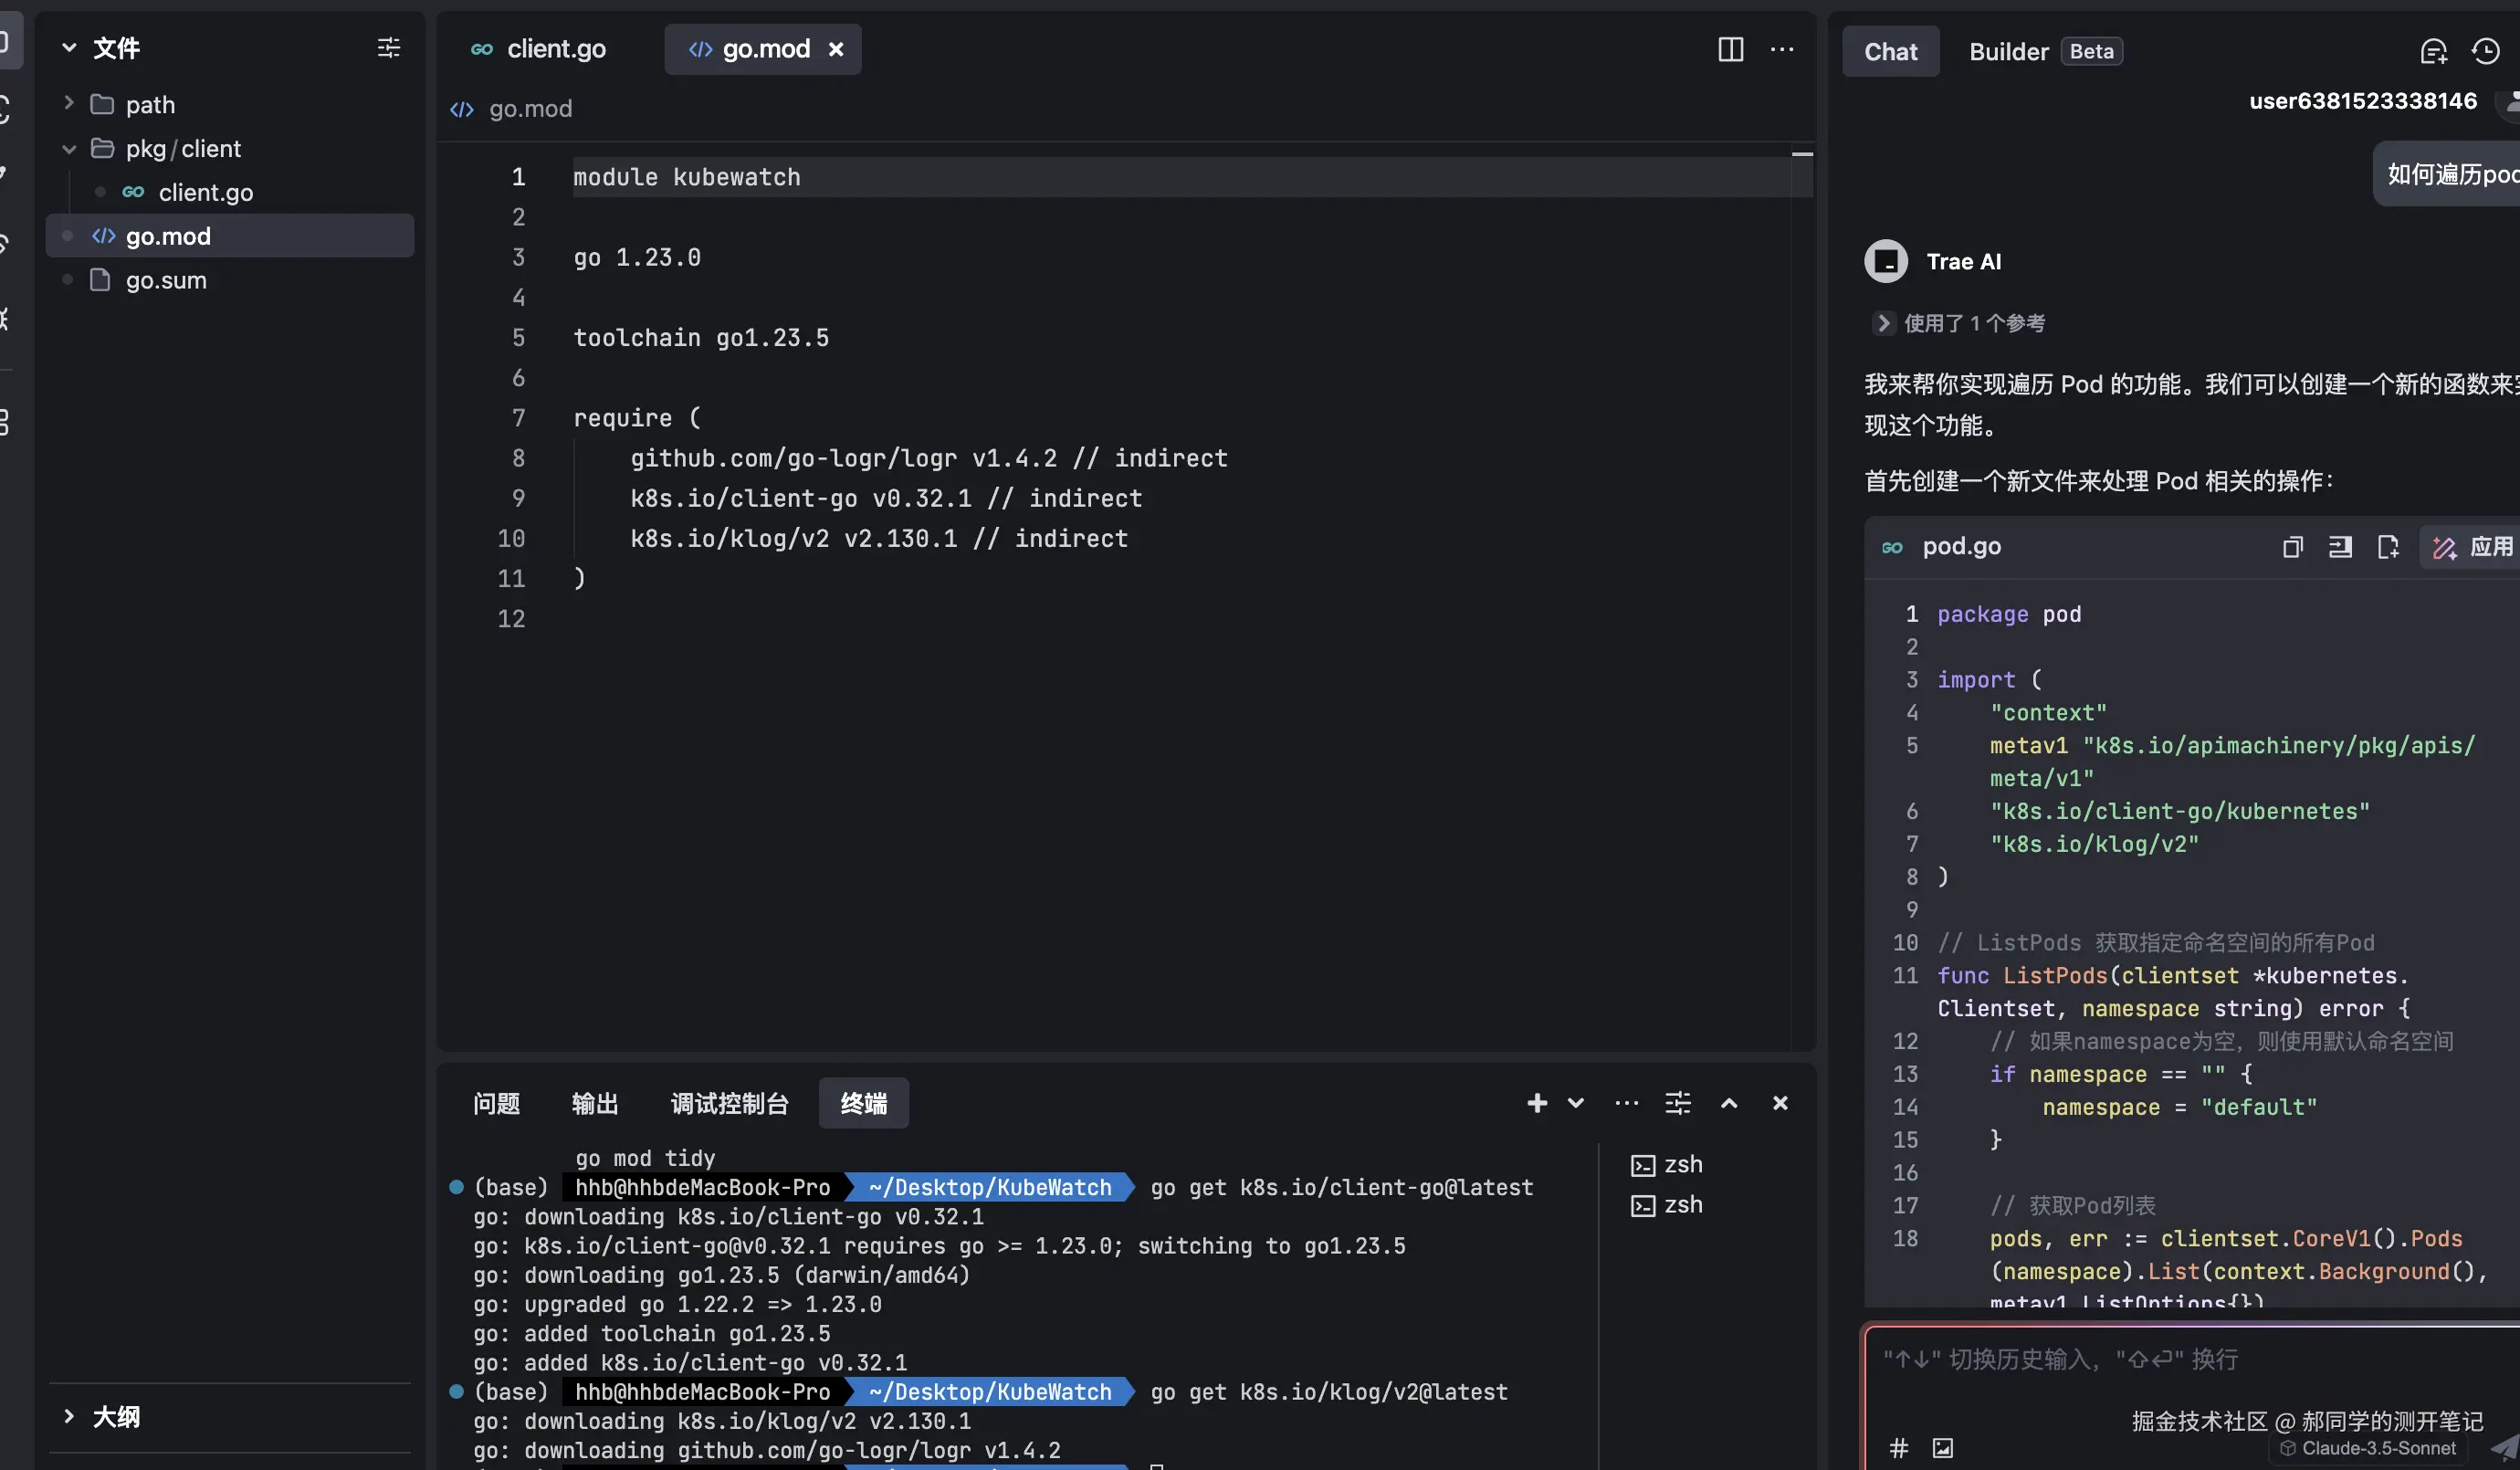Add pod.go snippet to new file
Screen dimensions: 2520x1470
pyautogui.click(x=2388, y=547)
